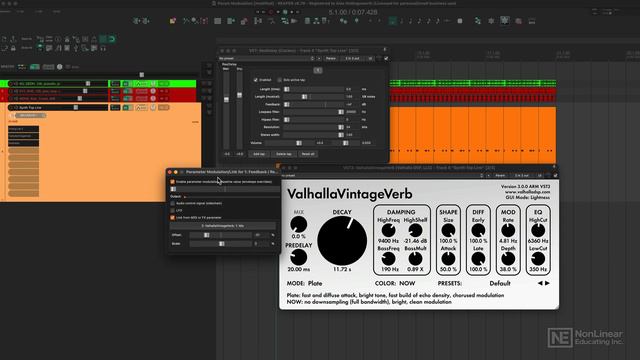Go to previous Valhalla preset with left arrow

click(540, 283)
